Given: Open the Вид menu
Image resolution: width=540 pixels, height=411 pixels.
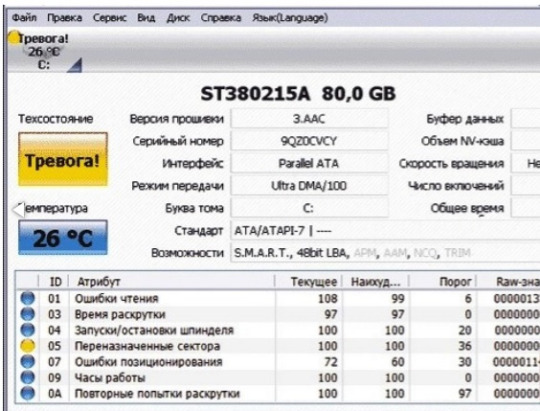Looking at the screenshot, I should (146, 18).
